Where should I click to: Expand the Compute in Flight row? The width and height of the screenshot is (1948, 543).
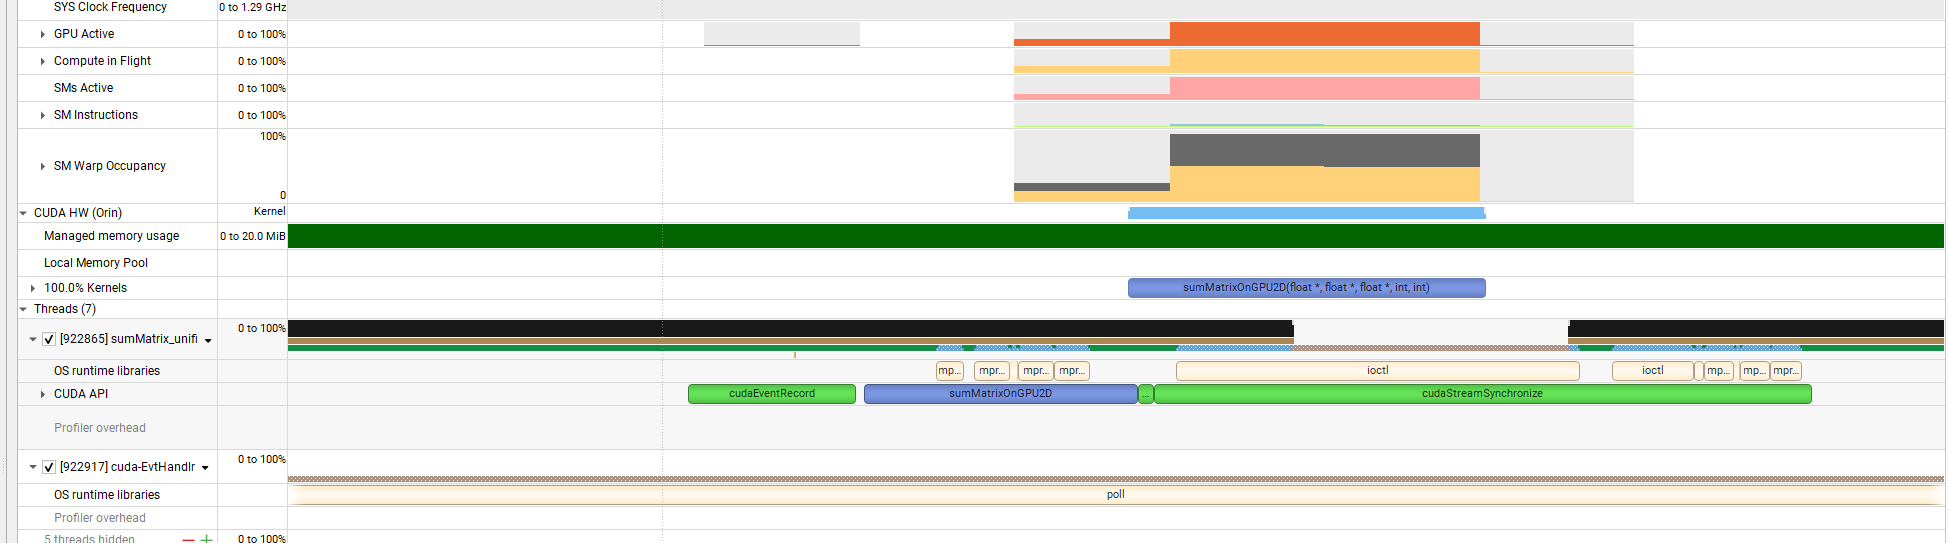click(42, 61)
